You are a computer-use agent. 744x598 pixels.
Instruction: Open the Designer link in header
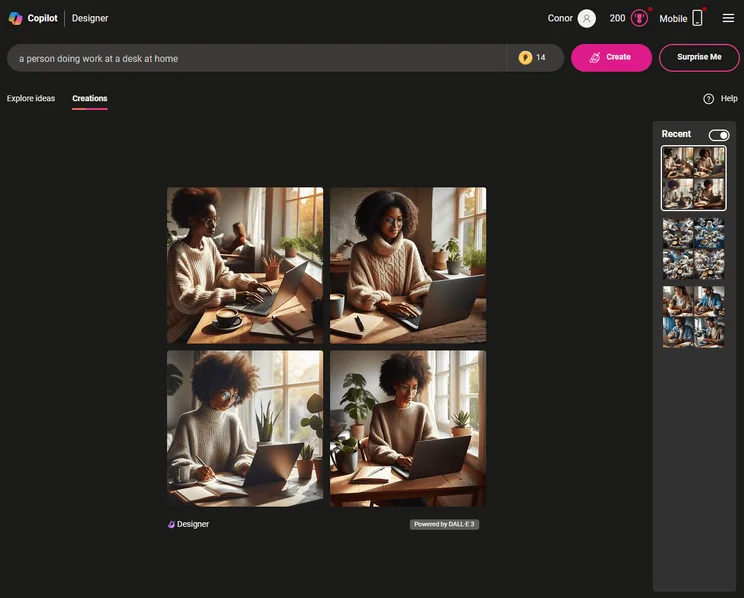[x=90, y=18]
